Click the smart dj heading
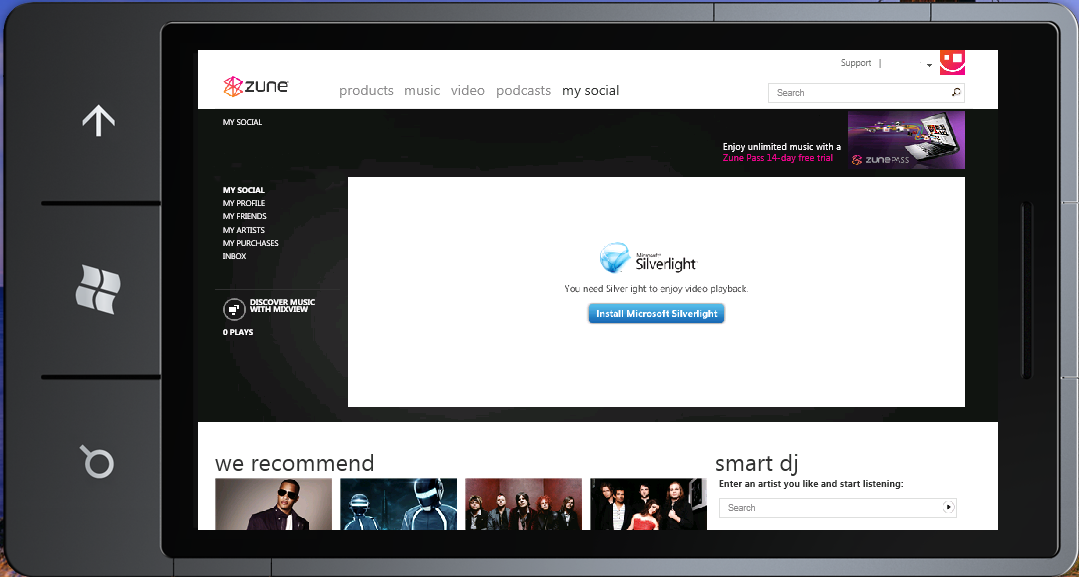Screen dimensions: 1079x577 (756, 463)
